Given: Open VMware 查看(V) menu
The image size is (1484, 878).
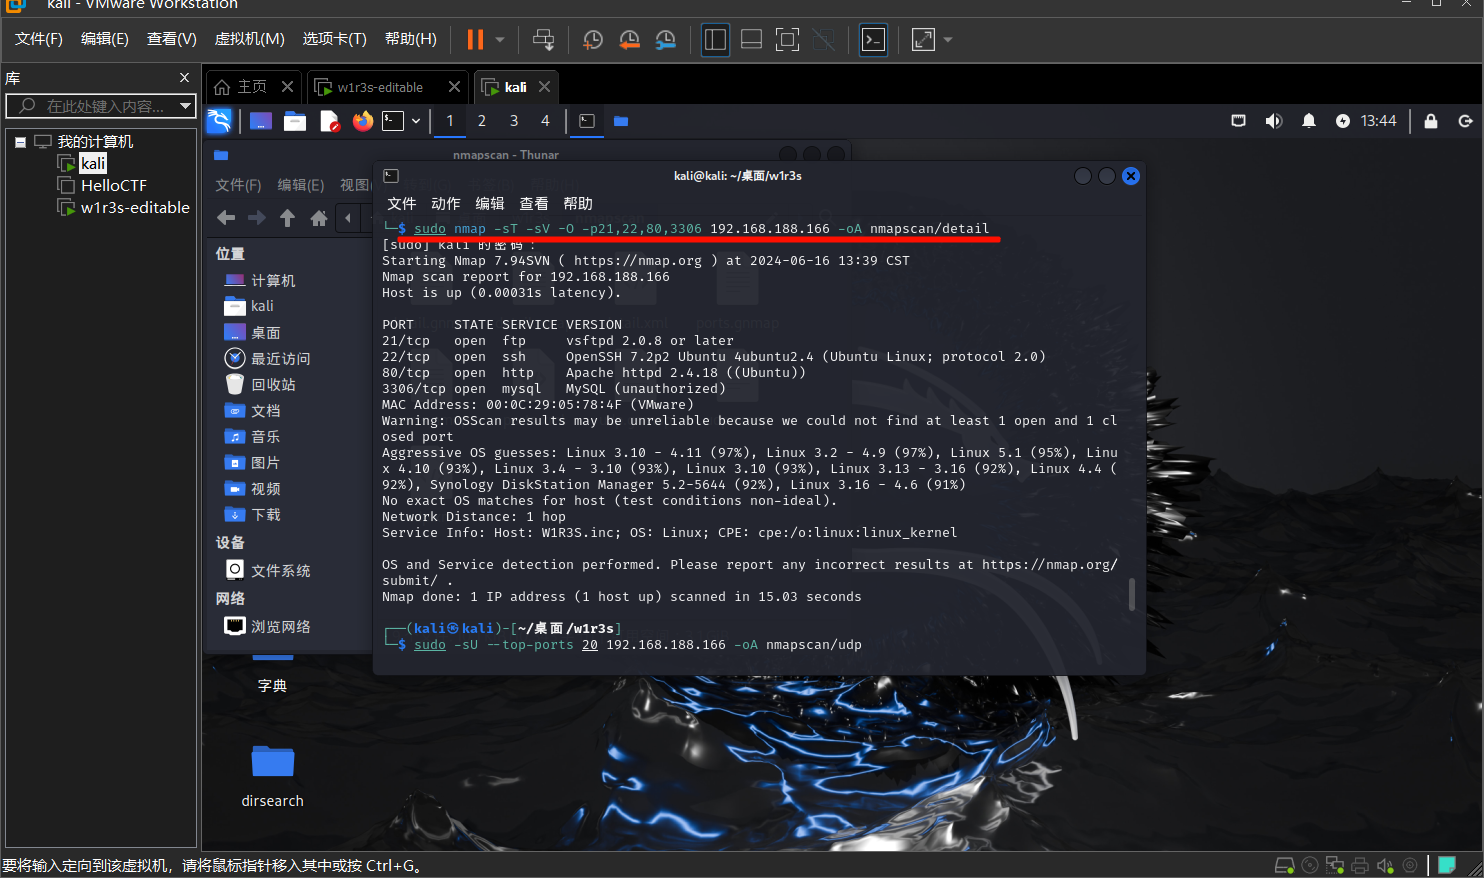Looking at the screenshot, I should [171, 39].
